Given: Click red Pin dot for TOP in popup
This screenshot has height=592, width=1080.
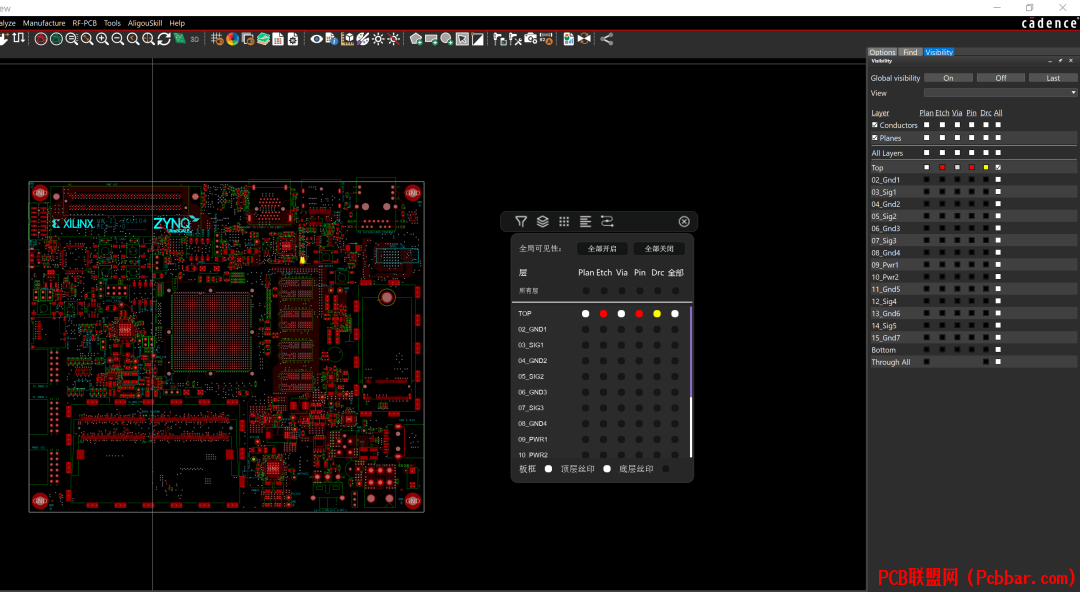Looking at the screenshot, I should click(x=639, y=314).
